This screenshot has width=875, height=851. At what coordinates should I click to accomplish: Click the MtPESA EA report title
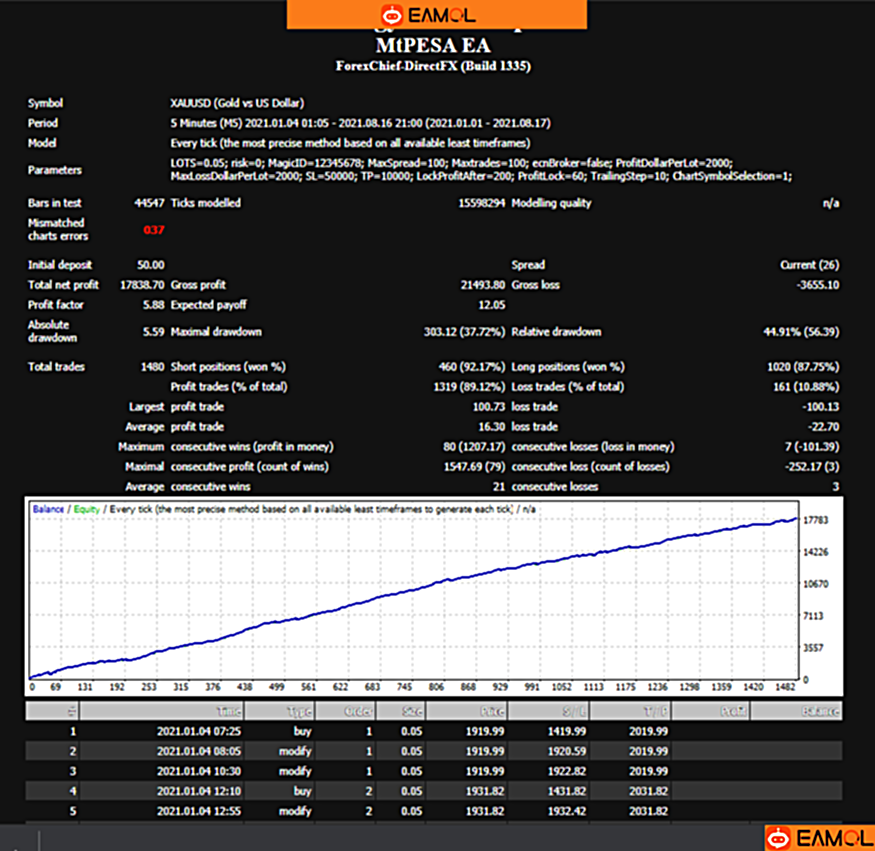pyautogui.click(x=433, y=46)
